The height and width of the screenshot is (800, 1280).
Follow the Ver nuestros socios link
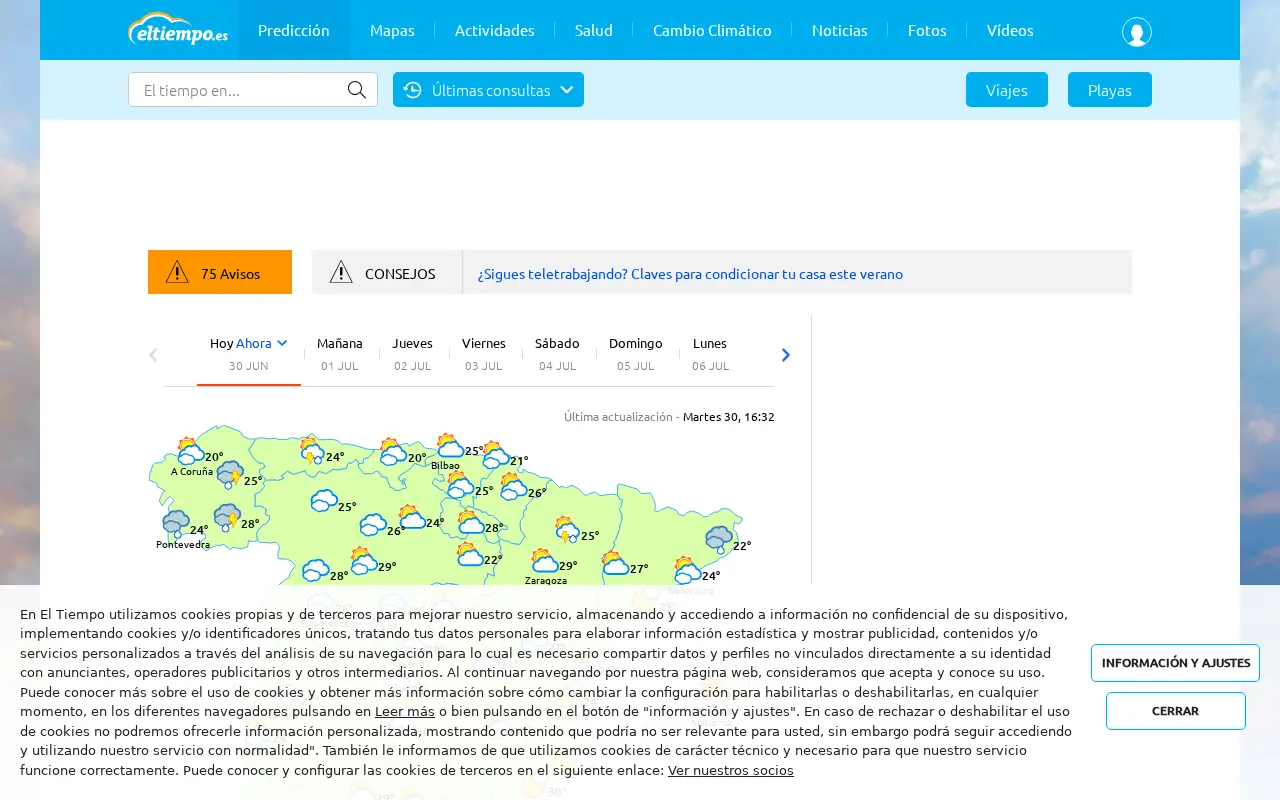[731, 771]
